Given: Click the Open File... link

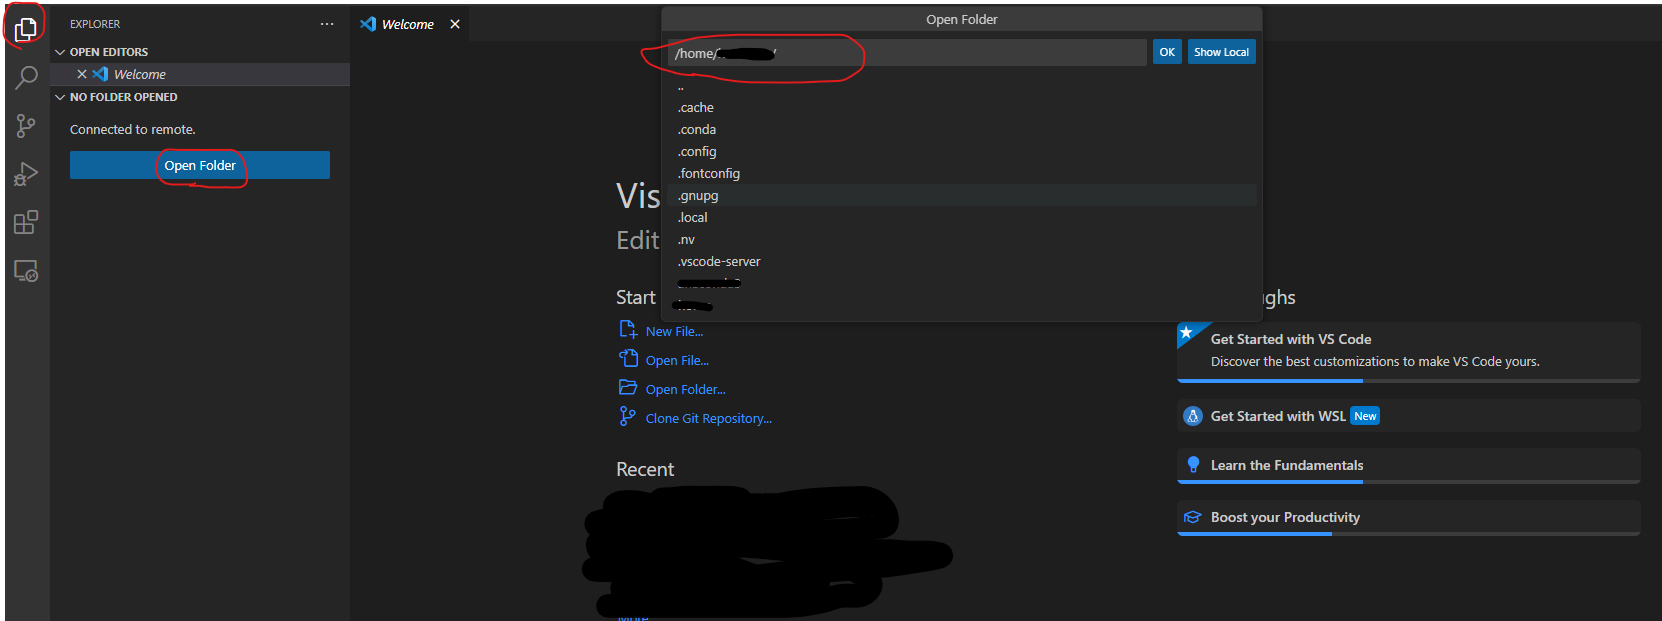Looking at the screenshot, I should click(x=677, y=360).
